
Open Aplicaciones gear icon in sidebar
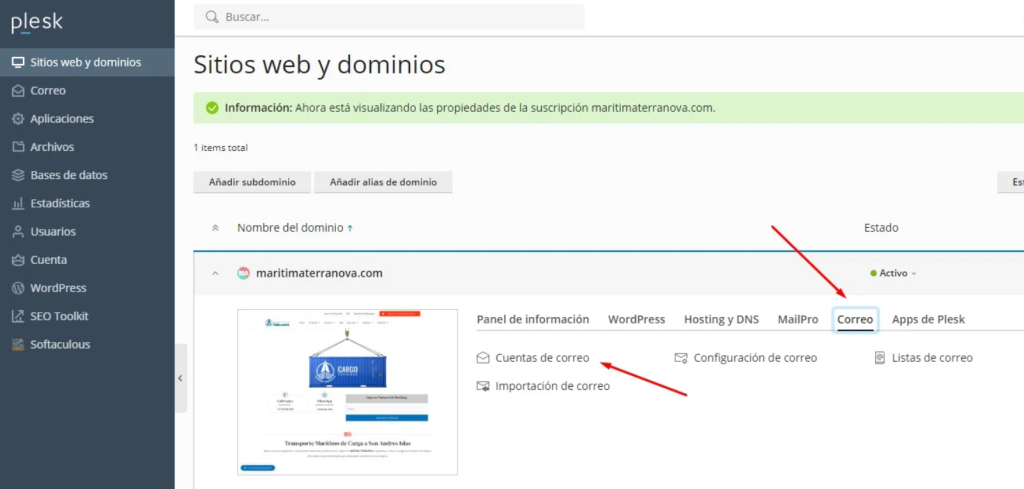pos(18,119)
